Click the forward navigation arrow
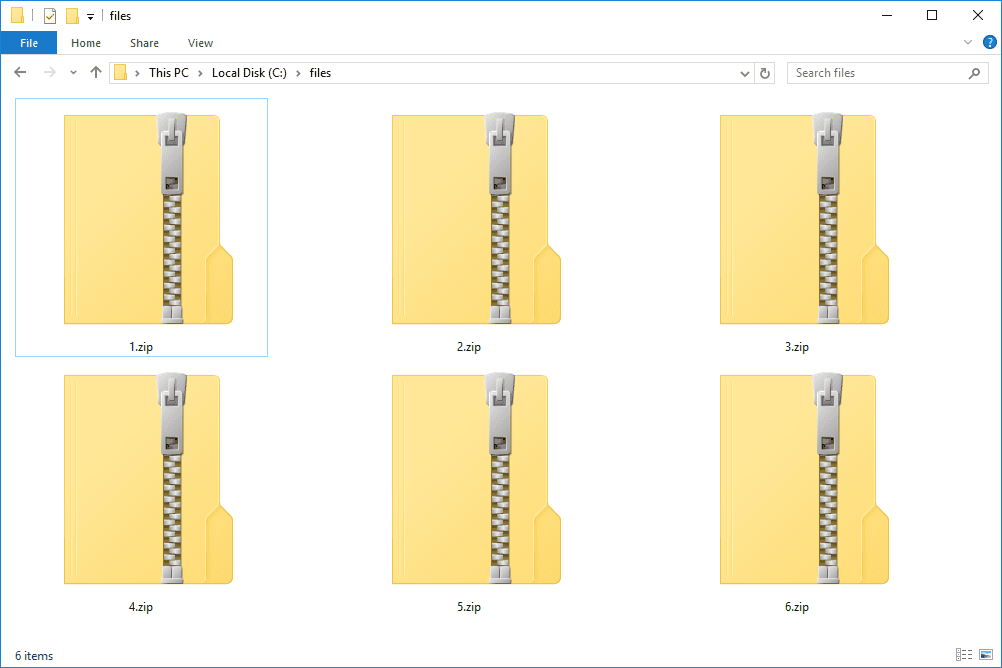Image resolution: width=1002 pixels, height=668 pixels. coord(46,72)
